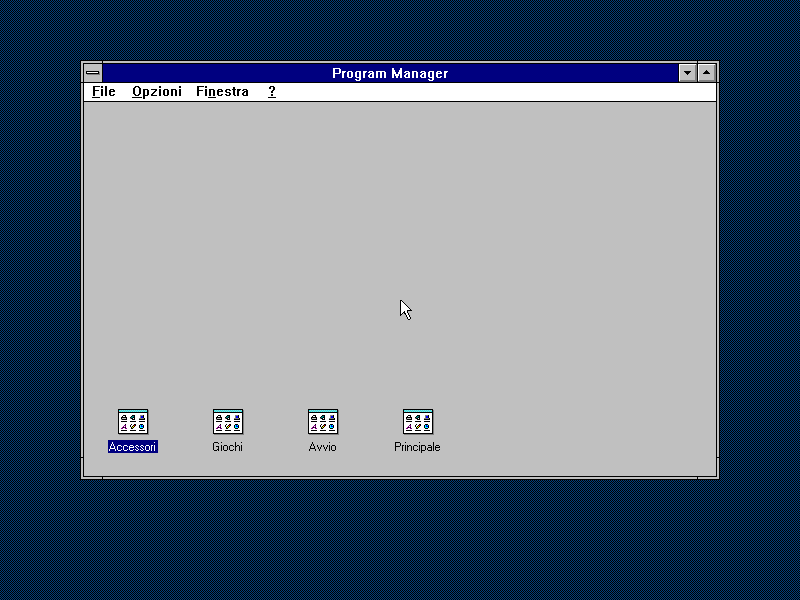The image size is (800, 600).
Task: Select the Giochi program group icon
Action: coord(228,421)
